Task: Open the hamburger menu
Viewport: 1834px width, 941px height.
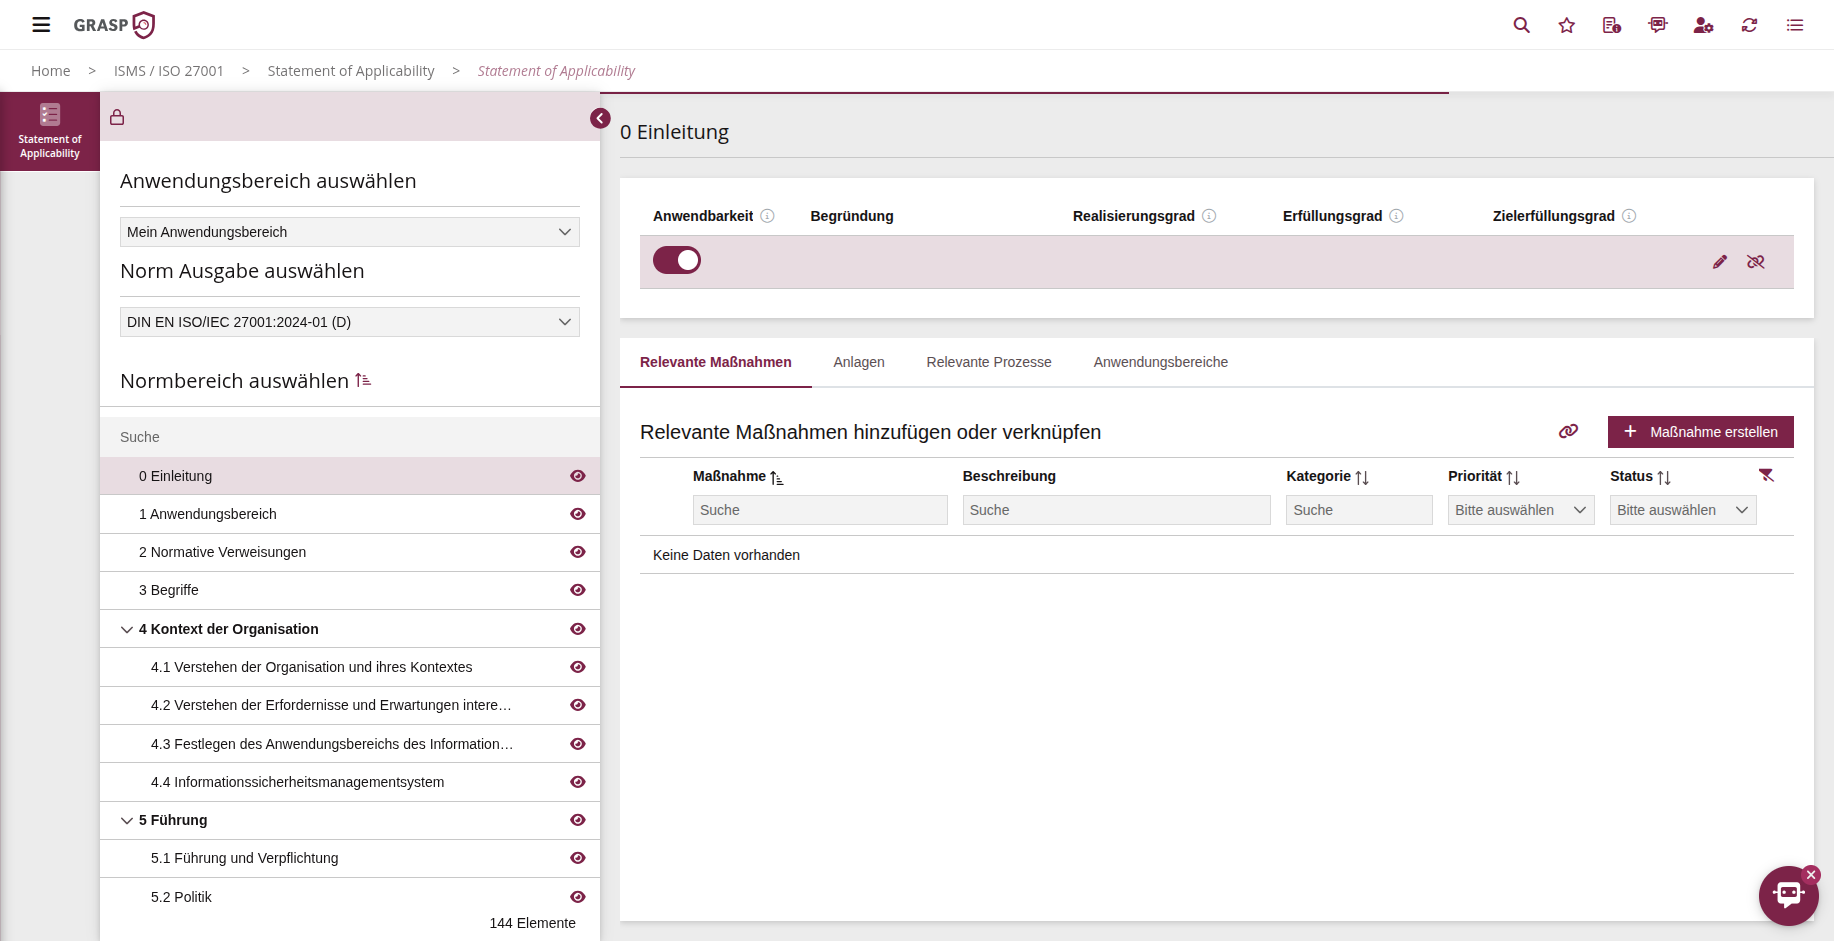Action: pos(41,25)
